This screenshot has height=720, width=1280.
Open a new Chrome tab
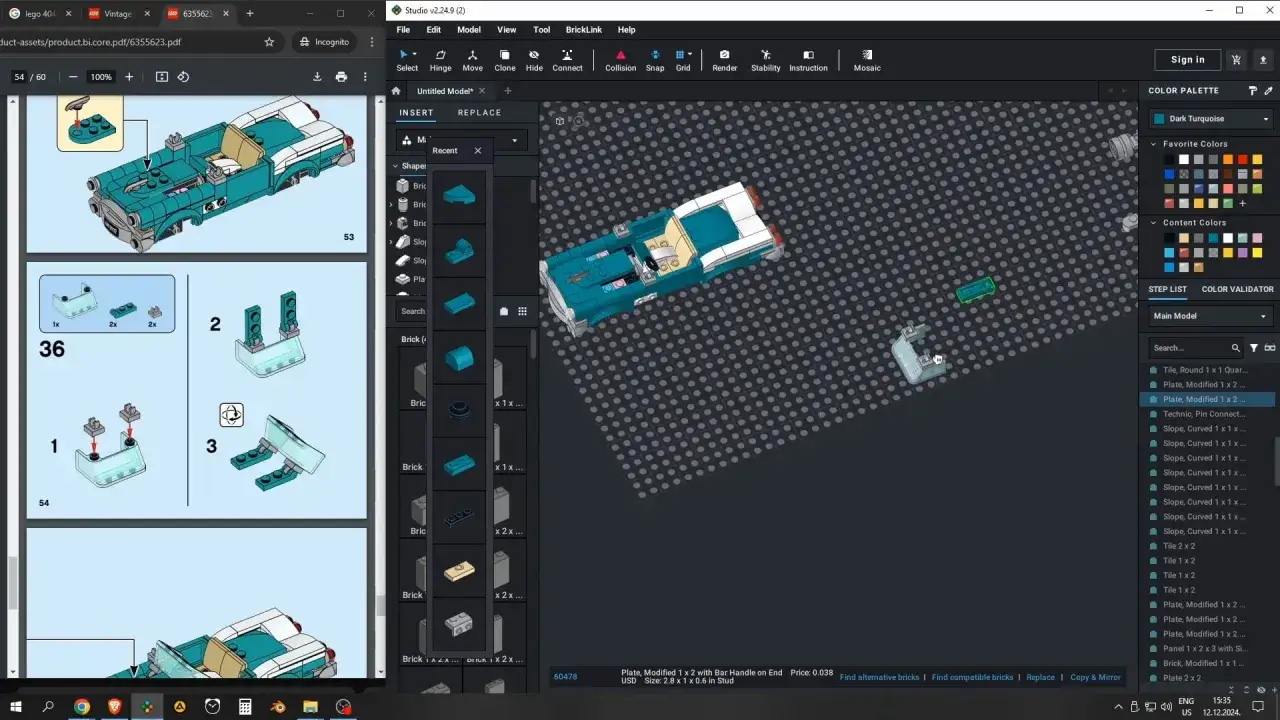[249, 14]
